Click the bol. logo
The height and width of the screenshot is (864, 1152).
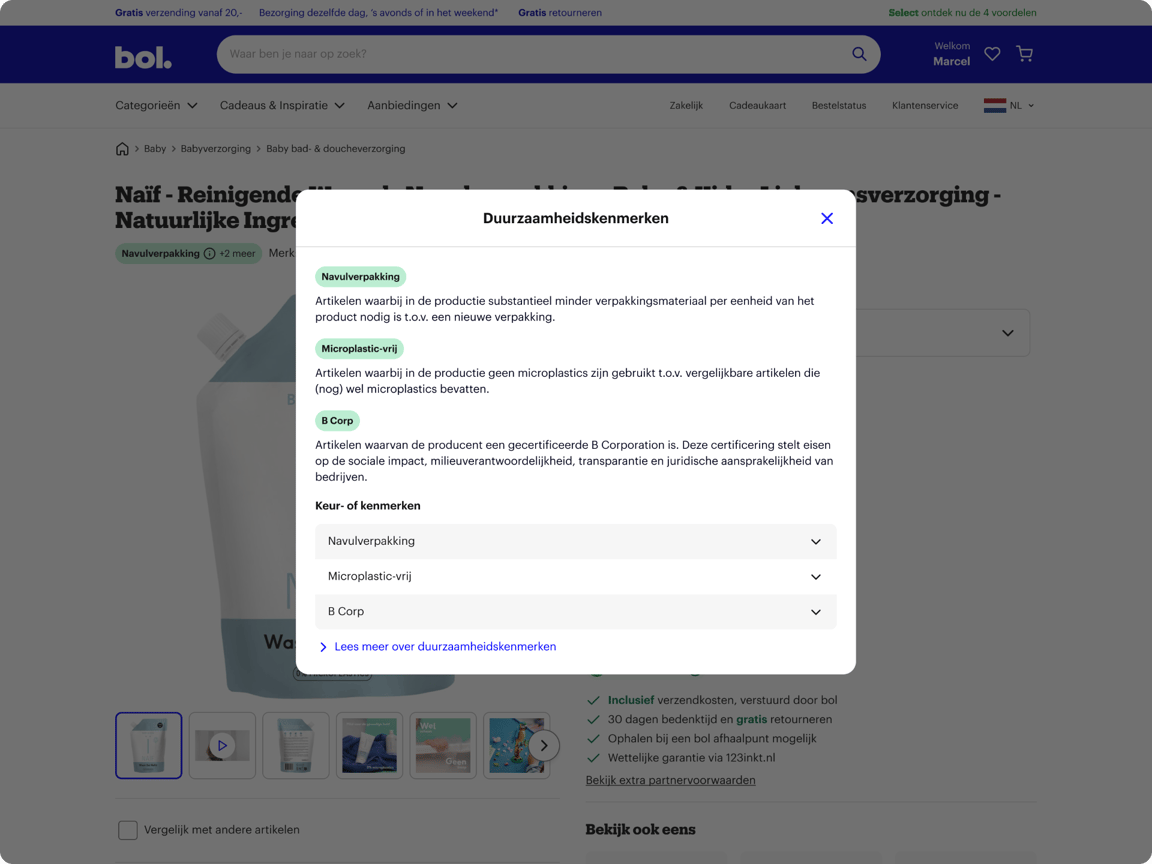pyautogui.click(x=143, y=57)
